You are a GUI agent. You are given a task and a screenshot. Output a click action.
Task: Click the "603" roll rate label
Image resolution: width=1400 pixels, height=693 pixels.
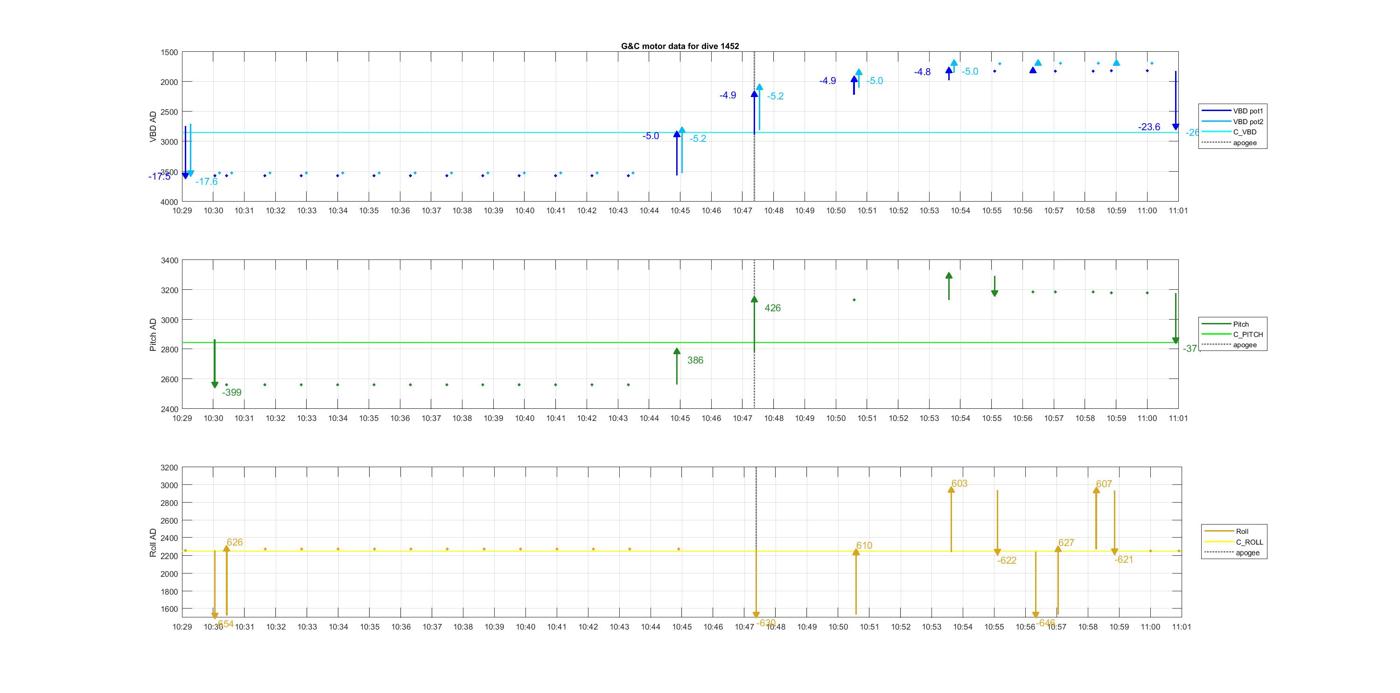pos(959,484)
